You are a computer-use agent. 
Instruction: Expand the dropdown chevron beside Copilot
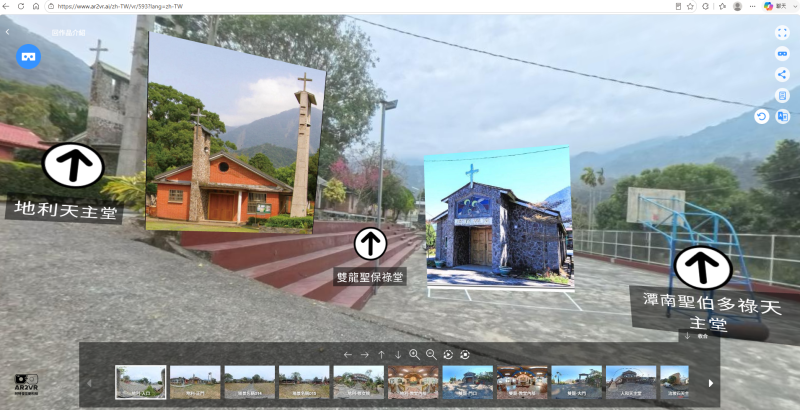(795, 6)
